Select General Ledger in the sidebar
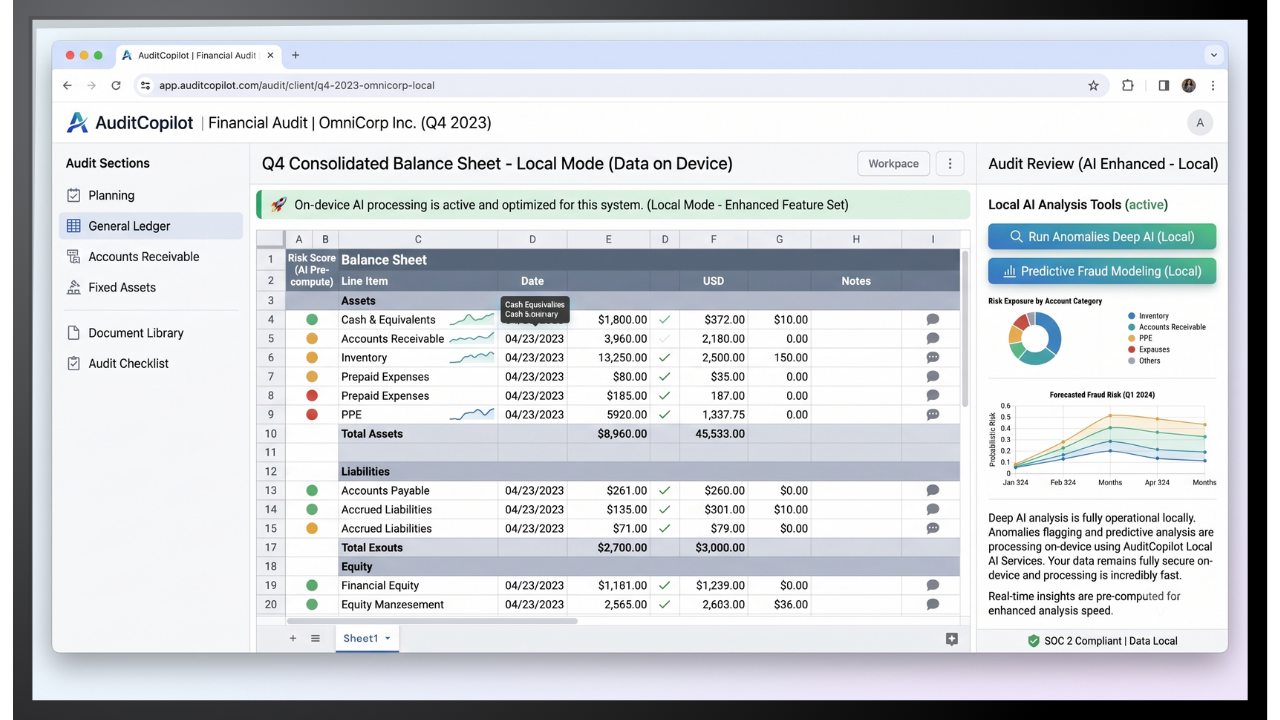The image size is (1280, 720). [150, 226]
